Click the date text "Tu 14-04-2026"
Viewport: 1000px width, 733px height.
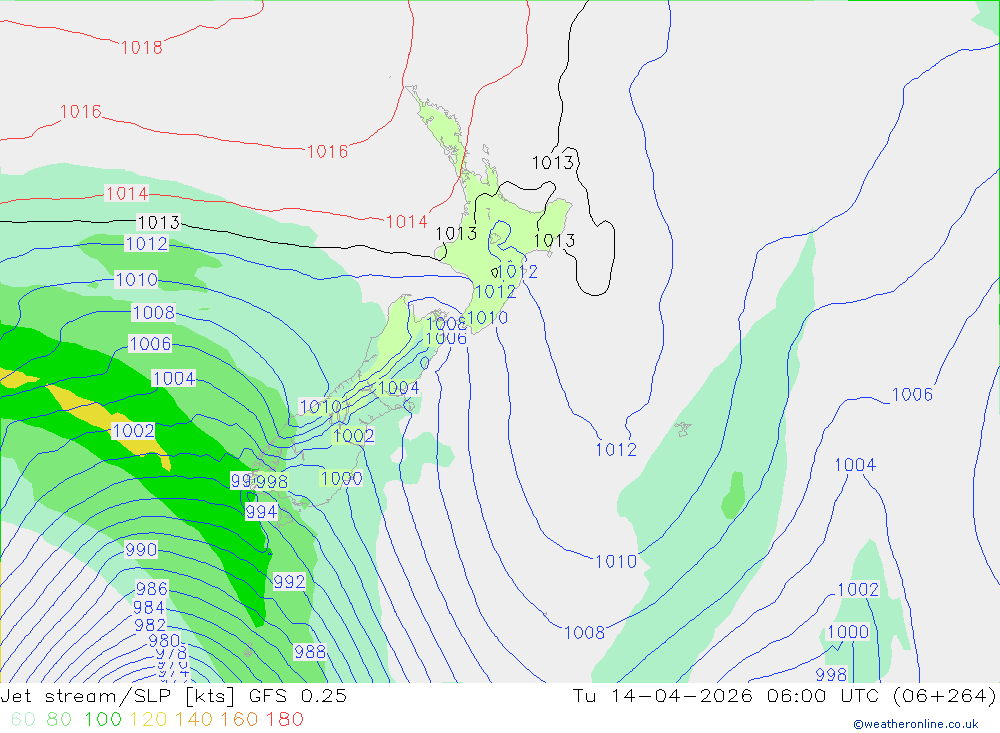click(663, 695)
